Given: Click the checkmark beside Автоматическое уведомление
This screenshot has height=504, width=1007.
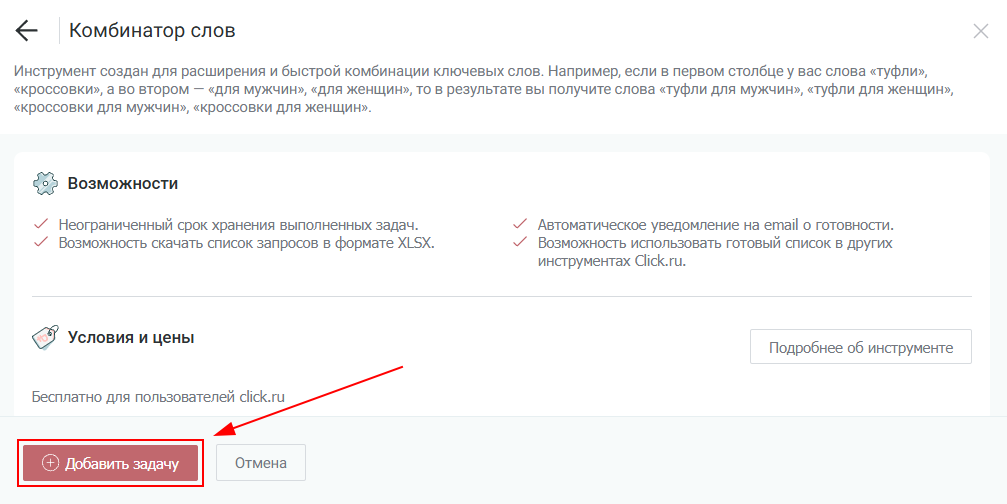Looking at the screenshot, I should pyautogui.click(x=520, y=224).
